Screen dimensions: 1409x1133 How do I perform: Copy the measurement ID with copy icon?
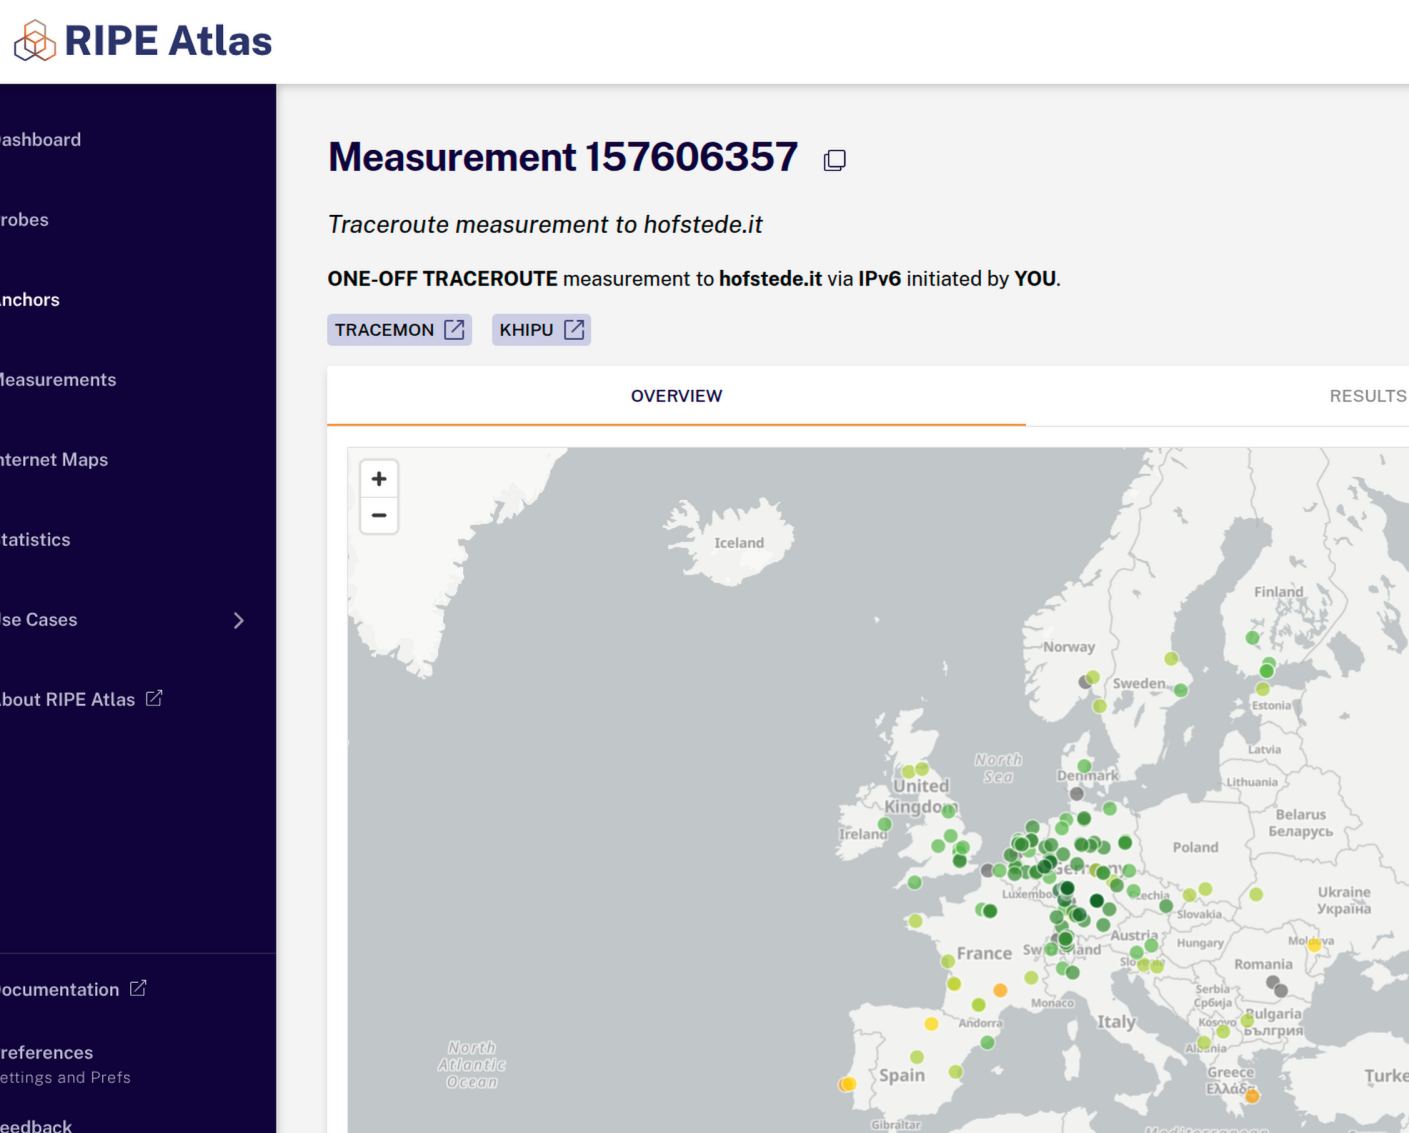click(x=834, y=160)
